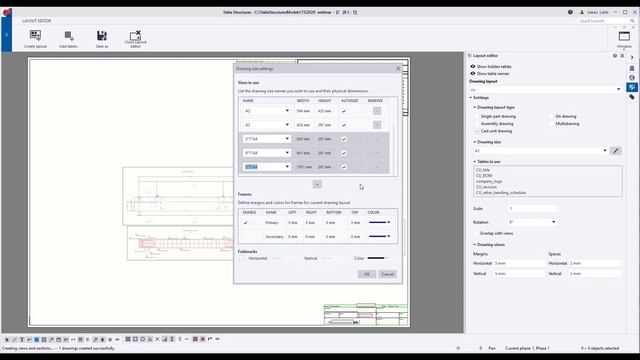Screen dimensions: 640x360
Task: Toggle Cast unit drawing checkbox
Action: point(477,131)
